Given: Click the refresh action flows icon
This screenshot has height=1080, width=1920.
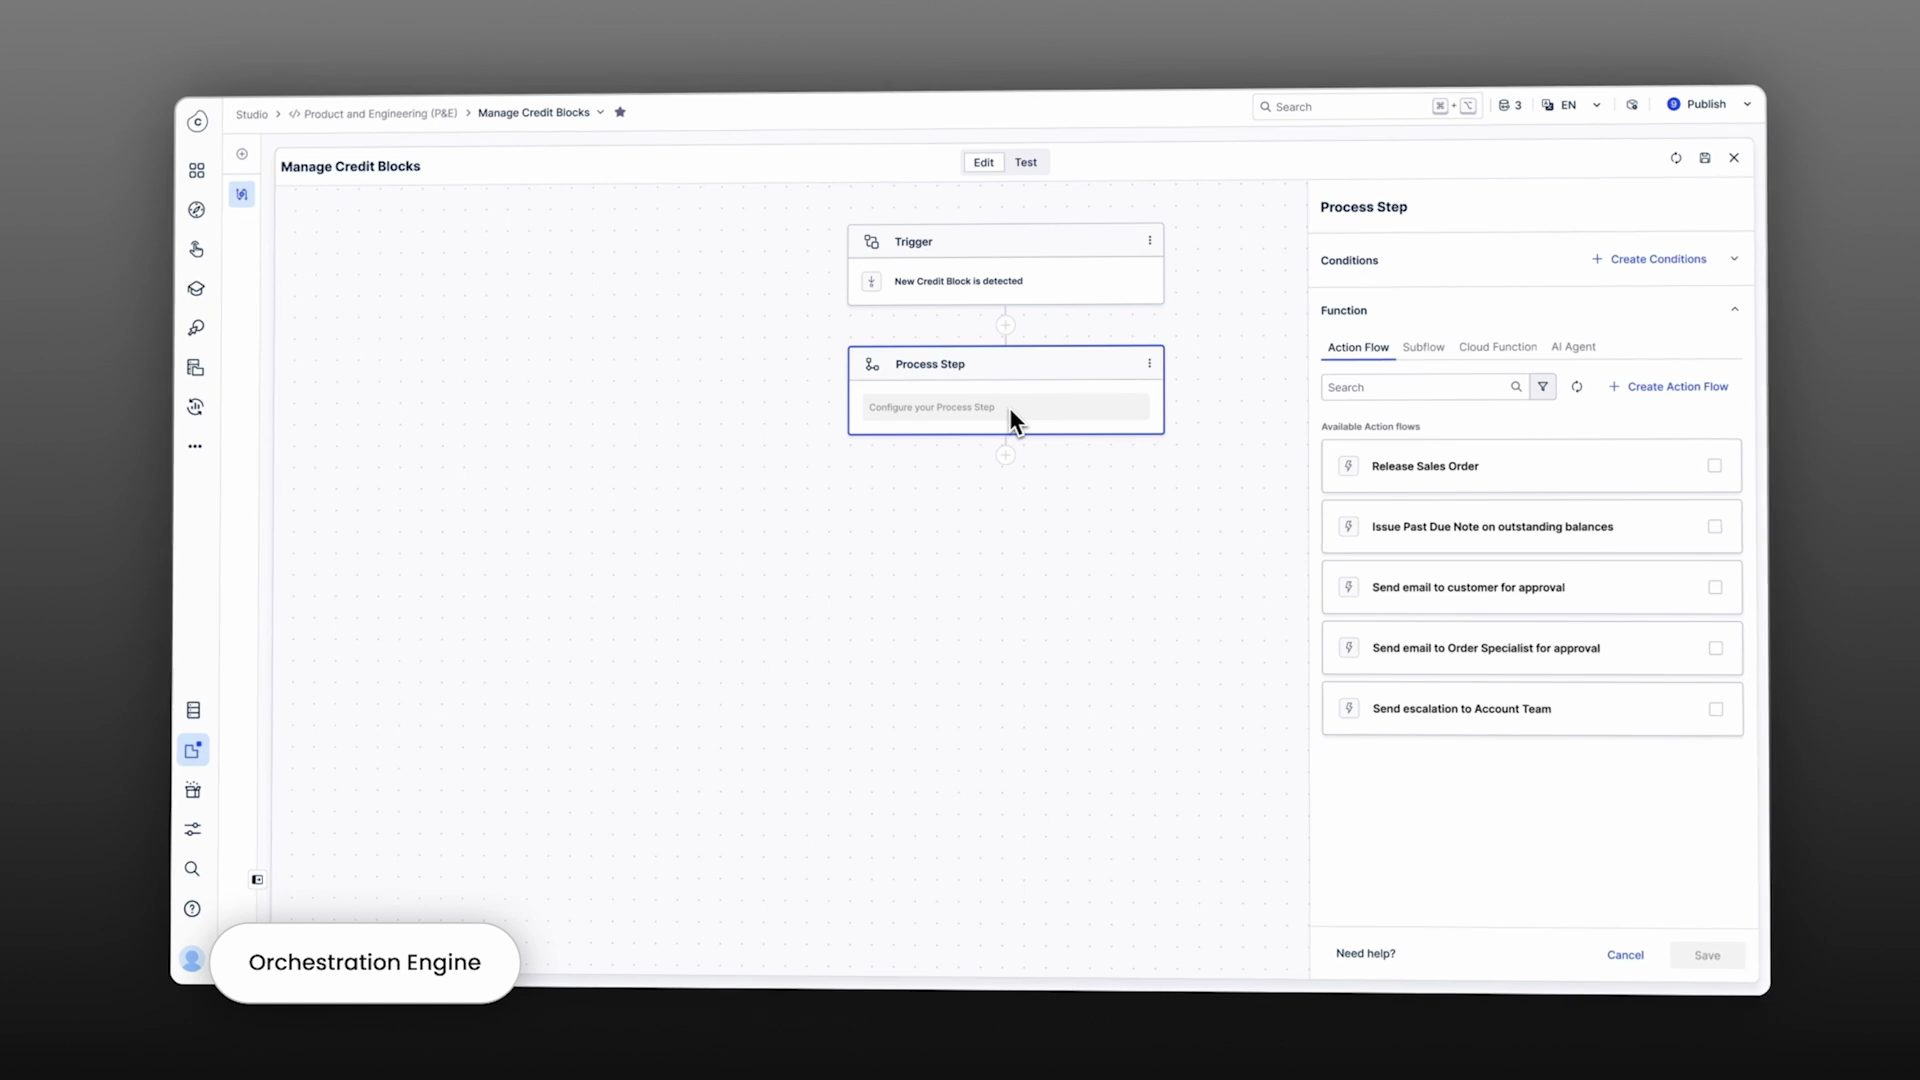Looking at the screenshot, I should [1577, 387].
